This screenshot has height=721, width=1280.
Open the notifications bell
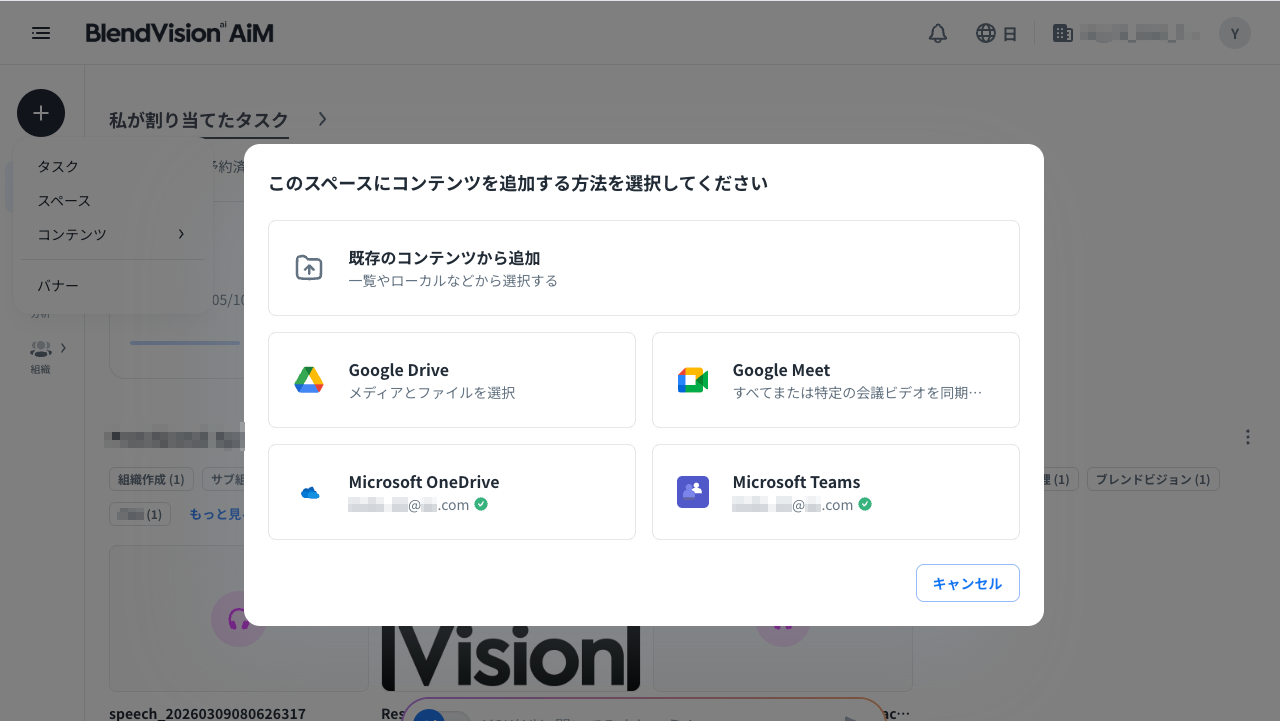(938, 33)
